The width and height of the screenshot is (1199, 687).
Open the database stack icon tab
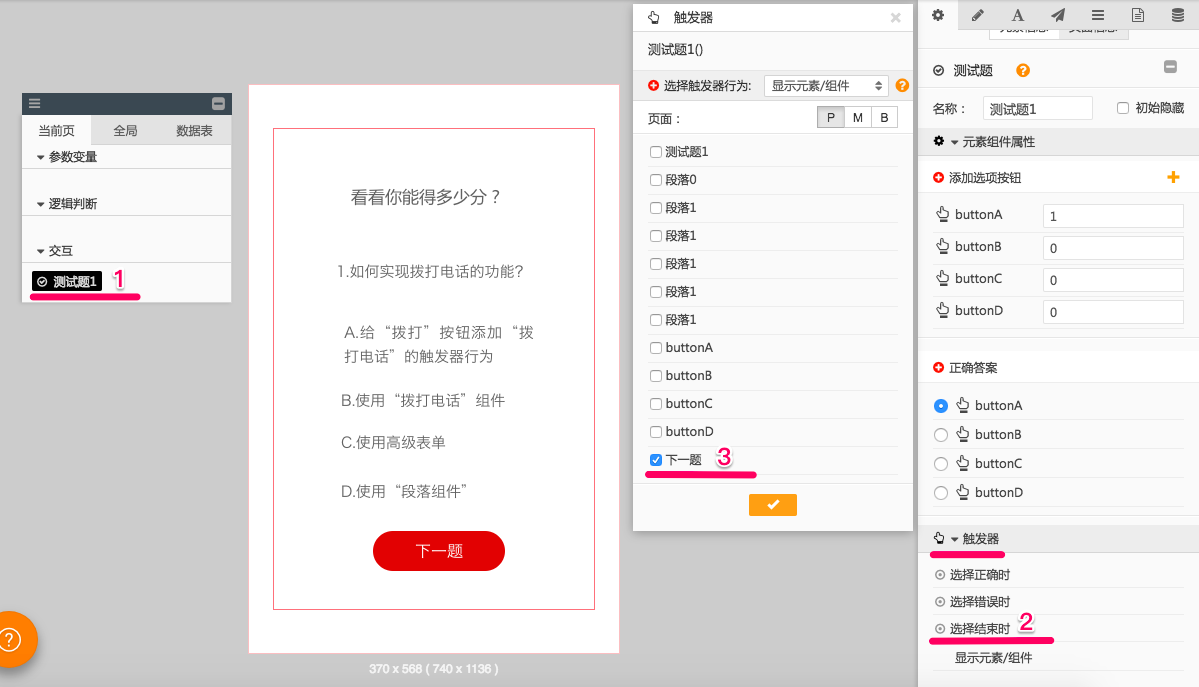click(x=1178, y=15)
